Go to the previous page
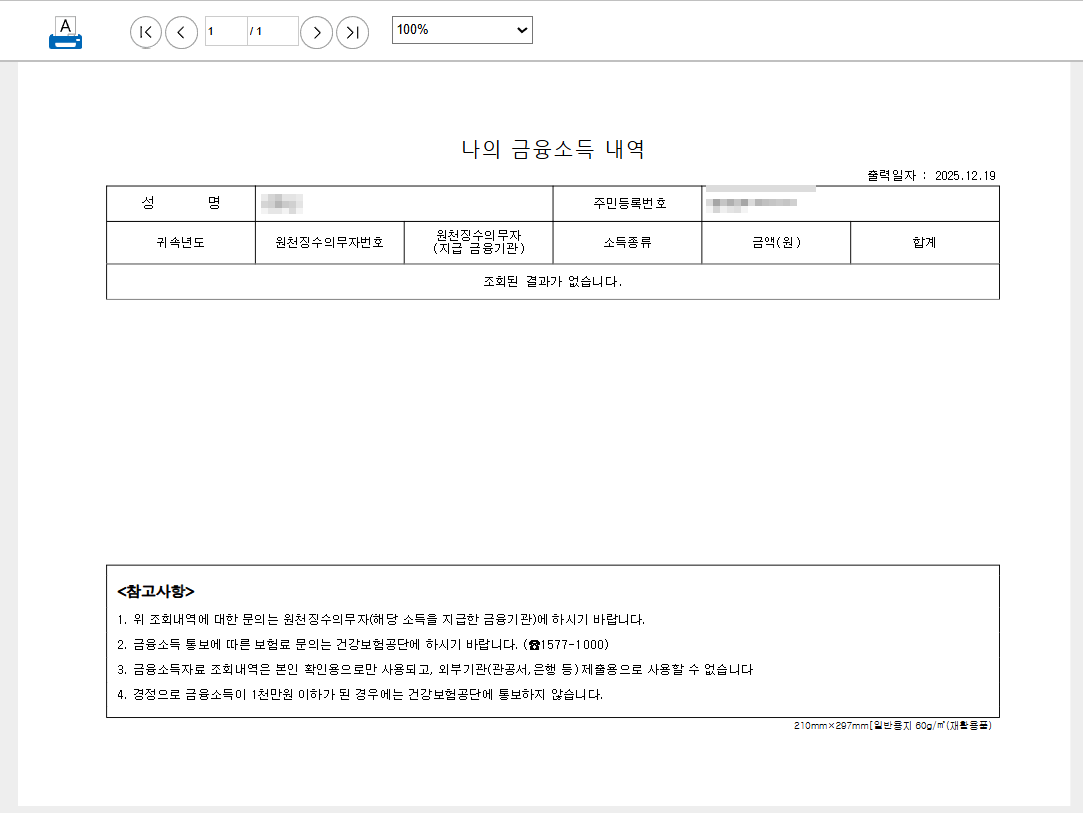 [181, 32]
